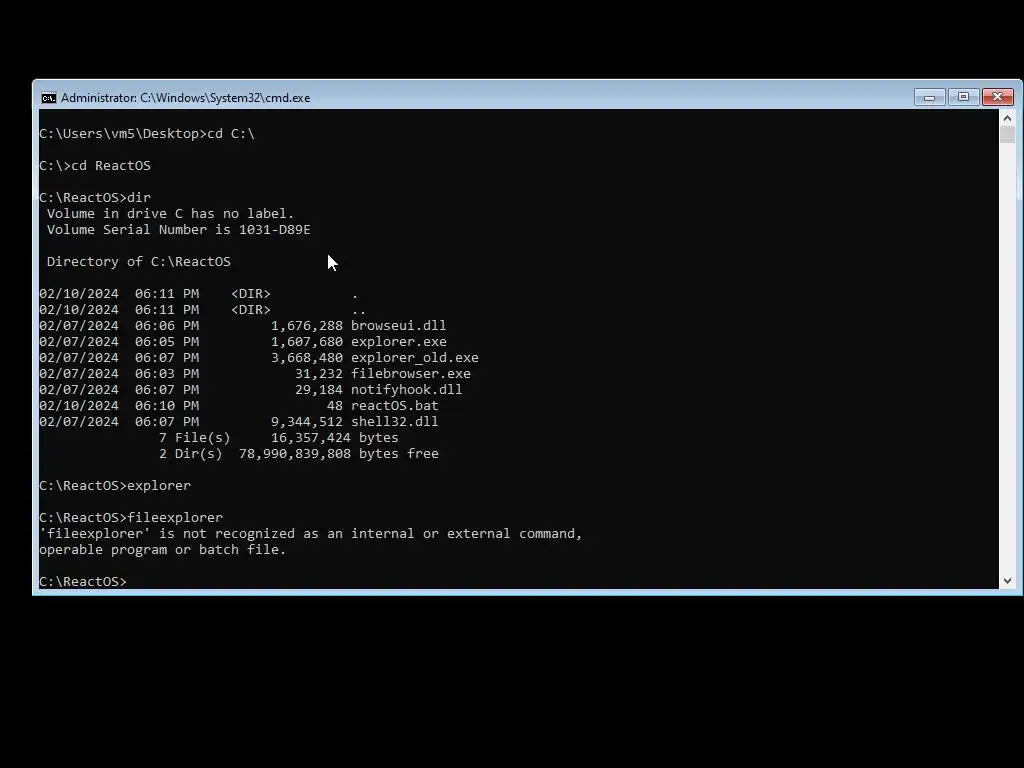1024x768 pixels.
Task: Click the '7 File(s)' summary line
Action: (x=278, y=438)
